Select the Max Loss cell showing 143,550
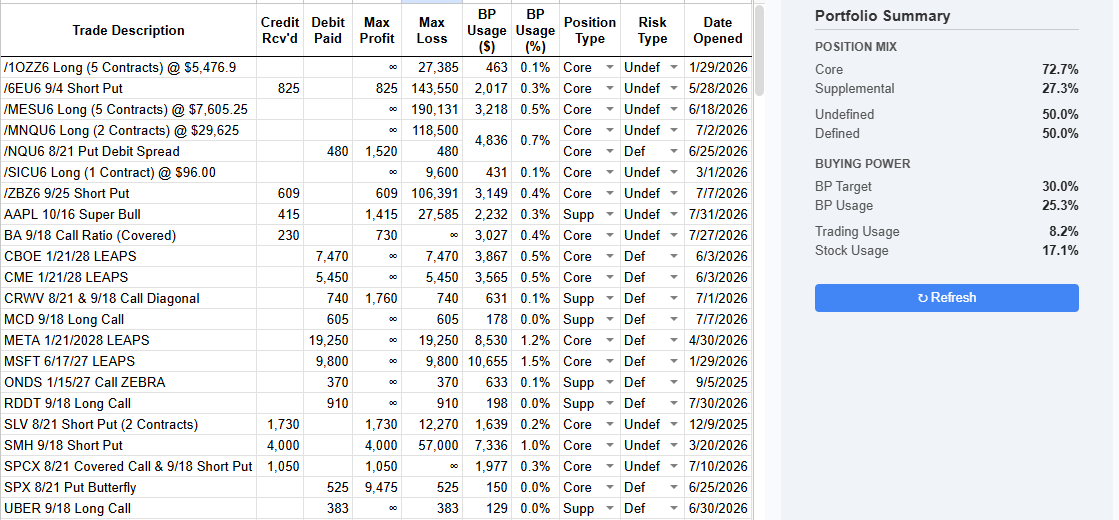Viewport: 1119px width, 520px height. click(432, 88)
